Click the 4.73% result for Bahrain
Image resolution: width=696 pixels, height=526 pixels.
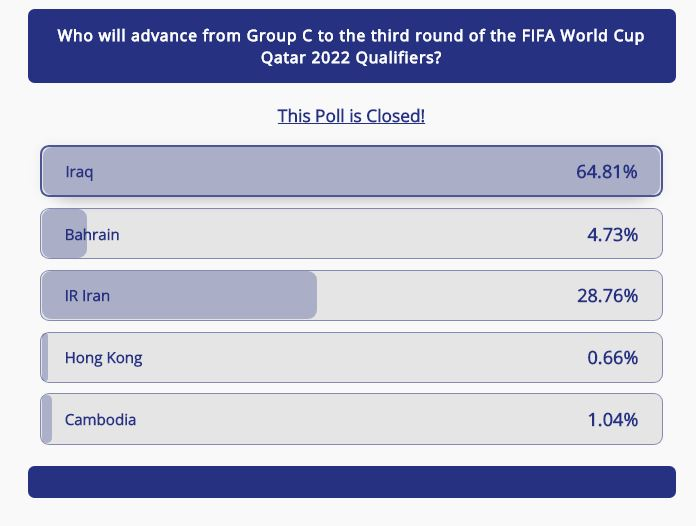click(612, 234)
